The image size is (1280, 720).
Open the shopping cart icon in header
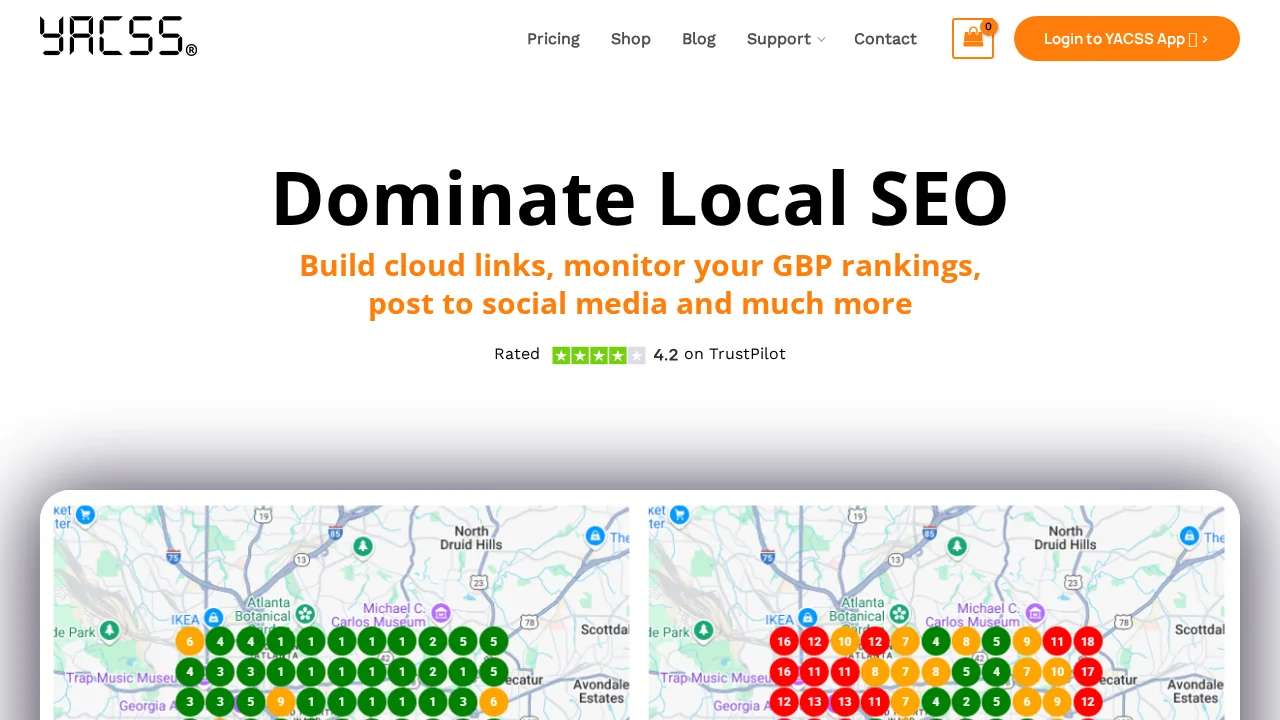(972, 39)
